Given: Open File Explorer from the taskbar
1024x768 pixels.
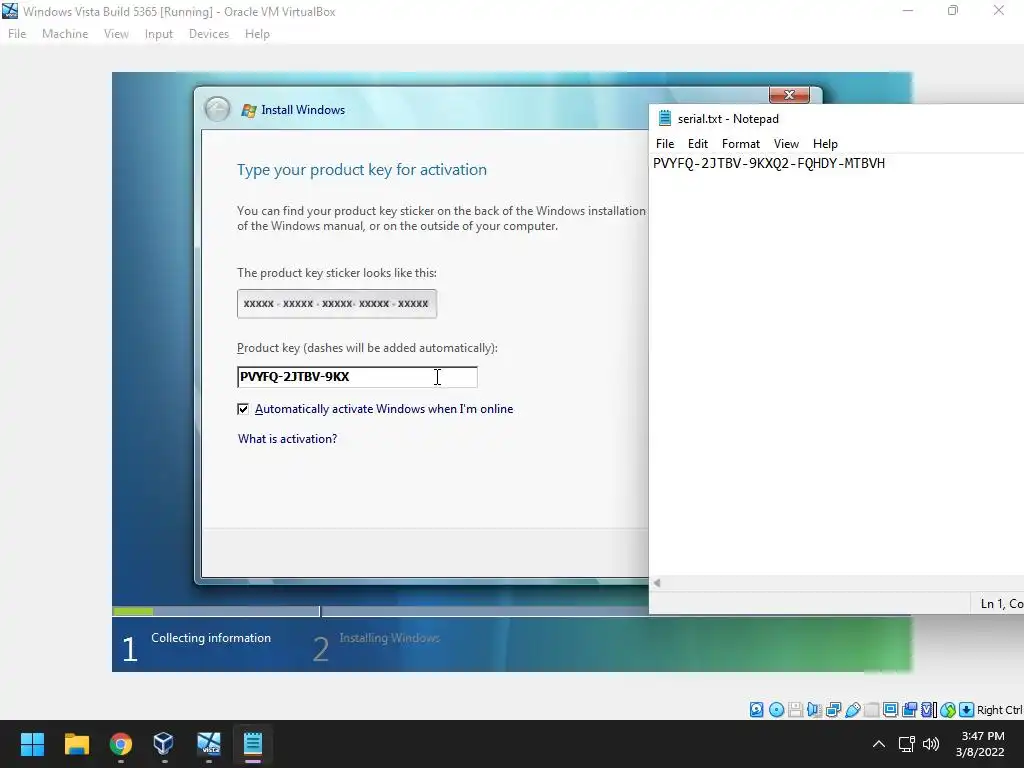Looking at the screenshot, I should [x=76, y=743].
